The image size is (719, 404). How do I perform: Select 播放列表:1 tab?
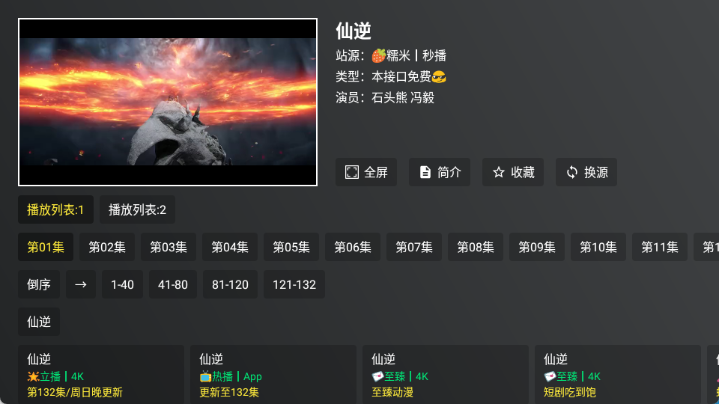tap(55, 210)
